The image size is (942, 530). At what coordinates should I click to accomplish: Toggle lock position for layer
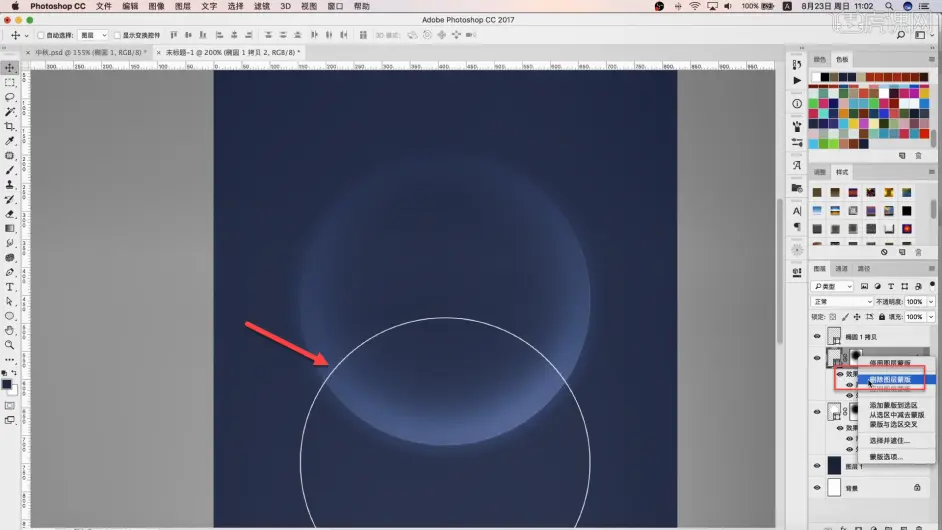coord(857,317)
